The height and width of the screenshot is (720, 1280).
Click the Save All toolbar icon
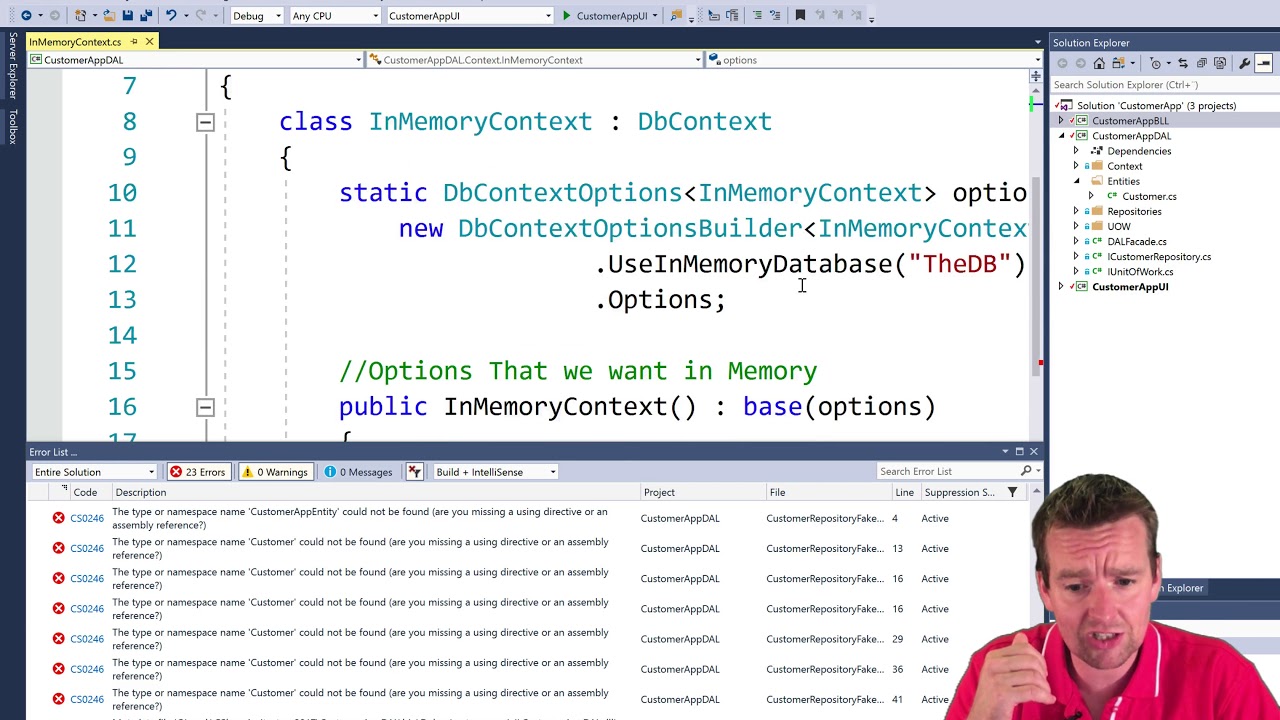145,15
